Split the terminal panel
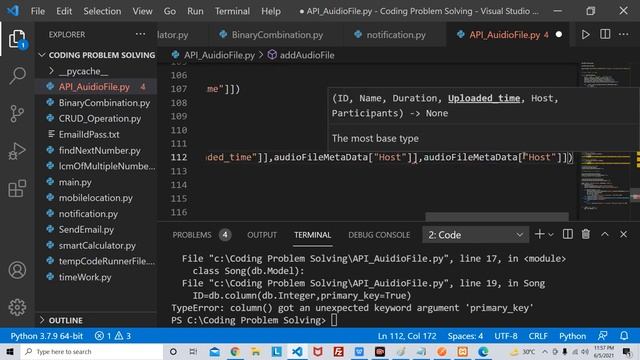The width and height of the screenshot is (640, 360). tap(567, 234)
